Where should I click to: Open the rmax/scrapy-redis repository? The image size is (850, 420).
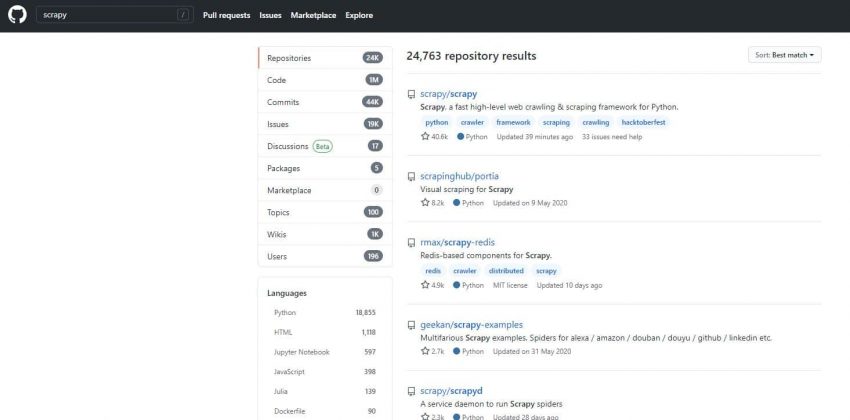457,242
